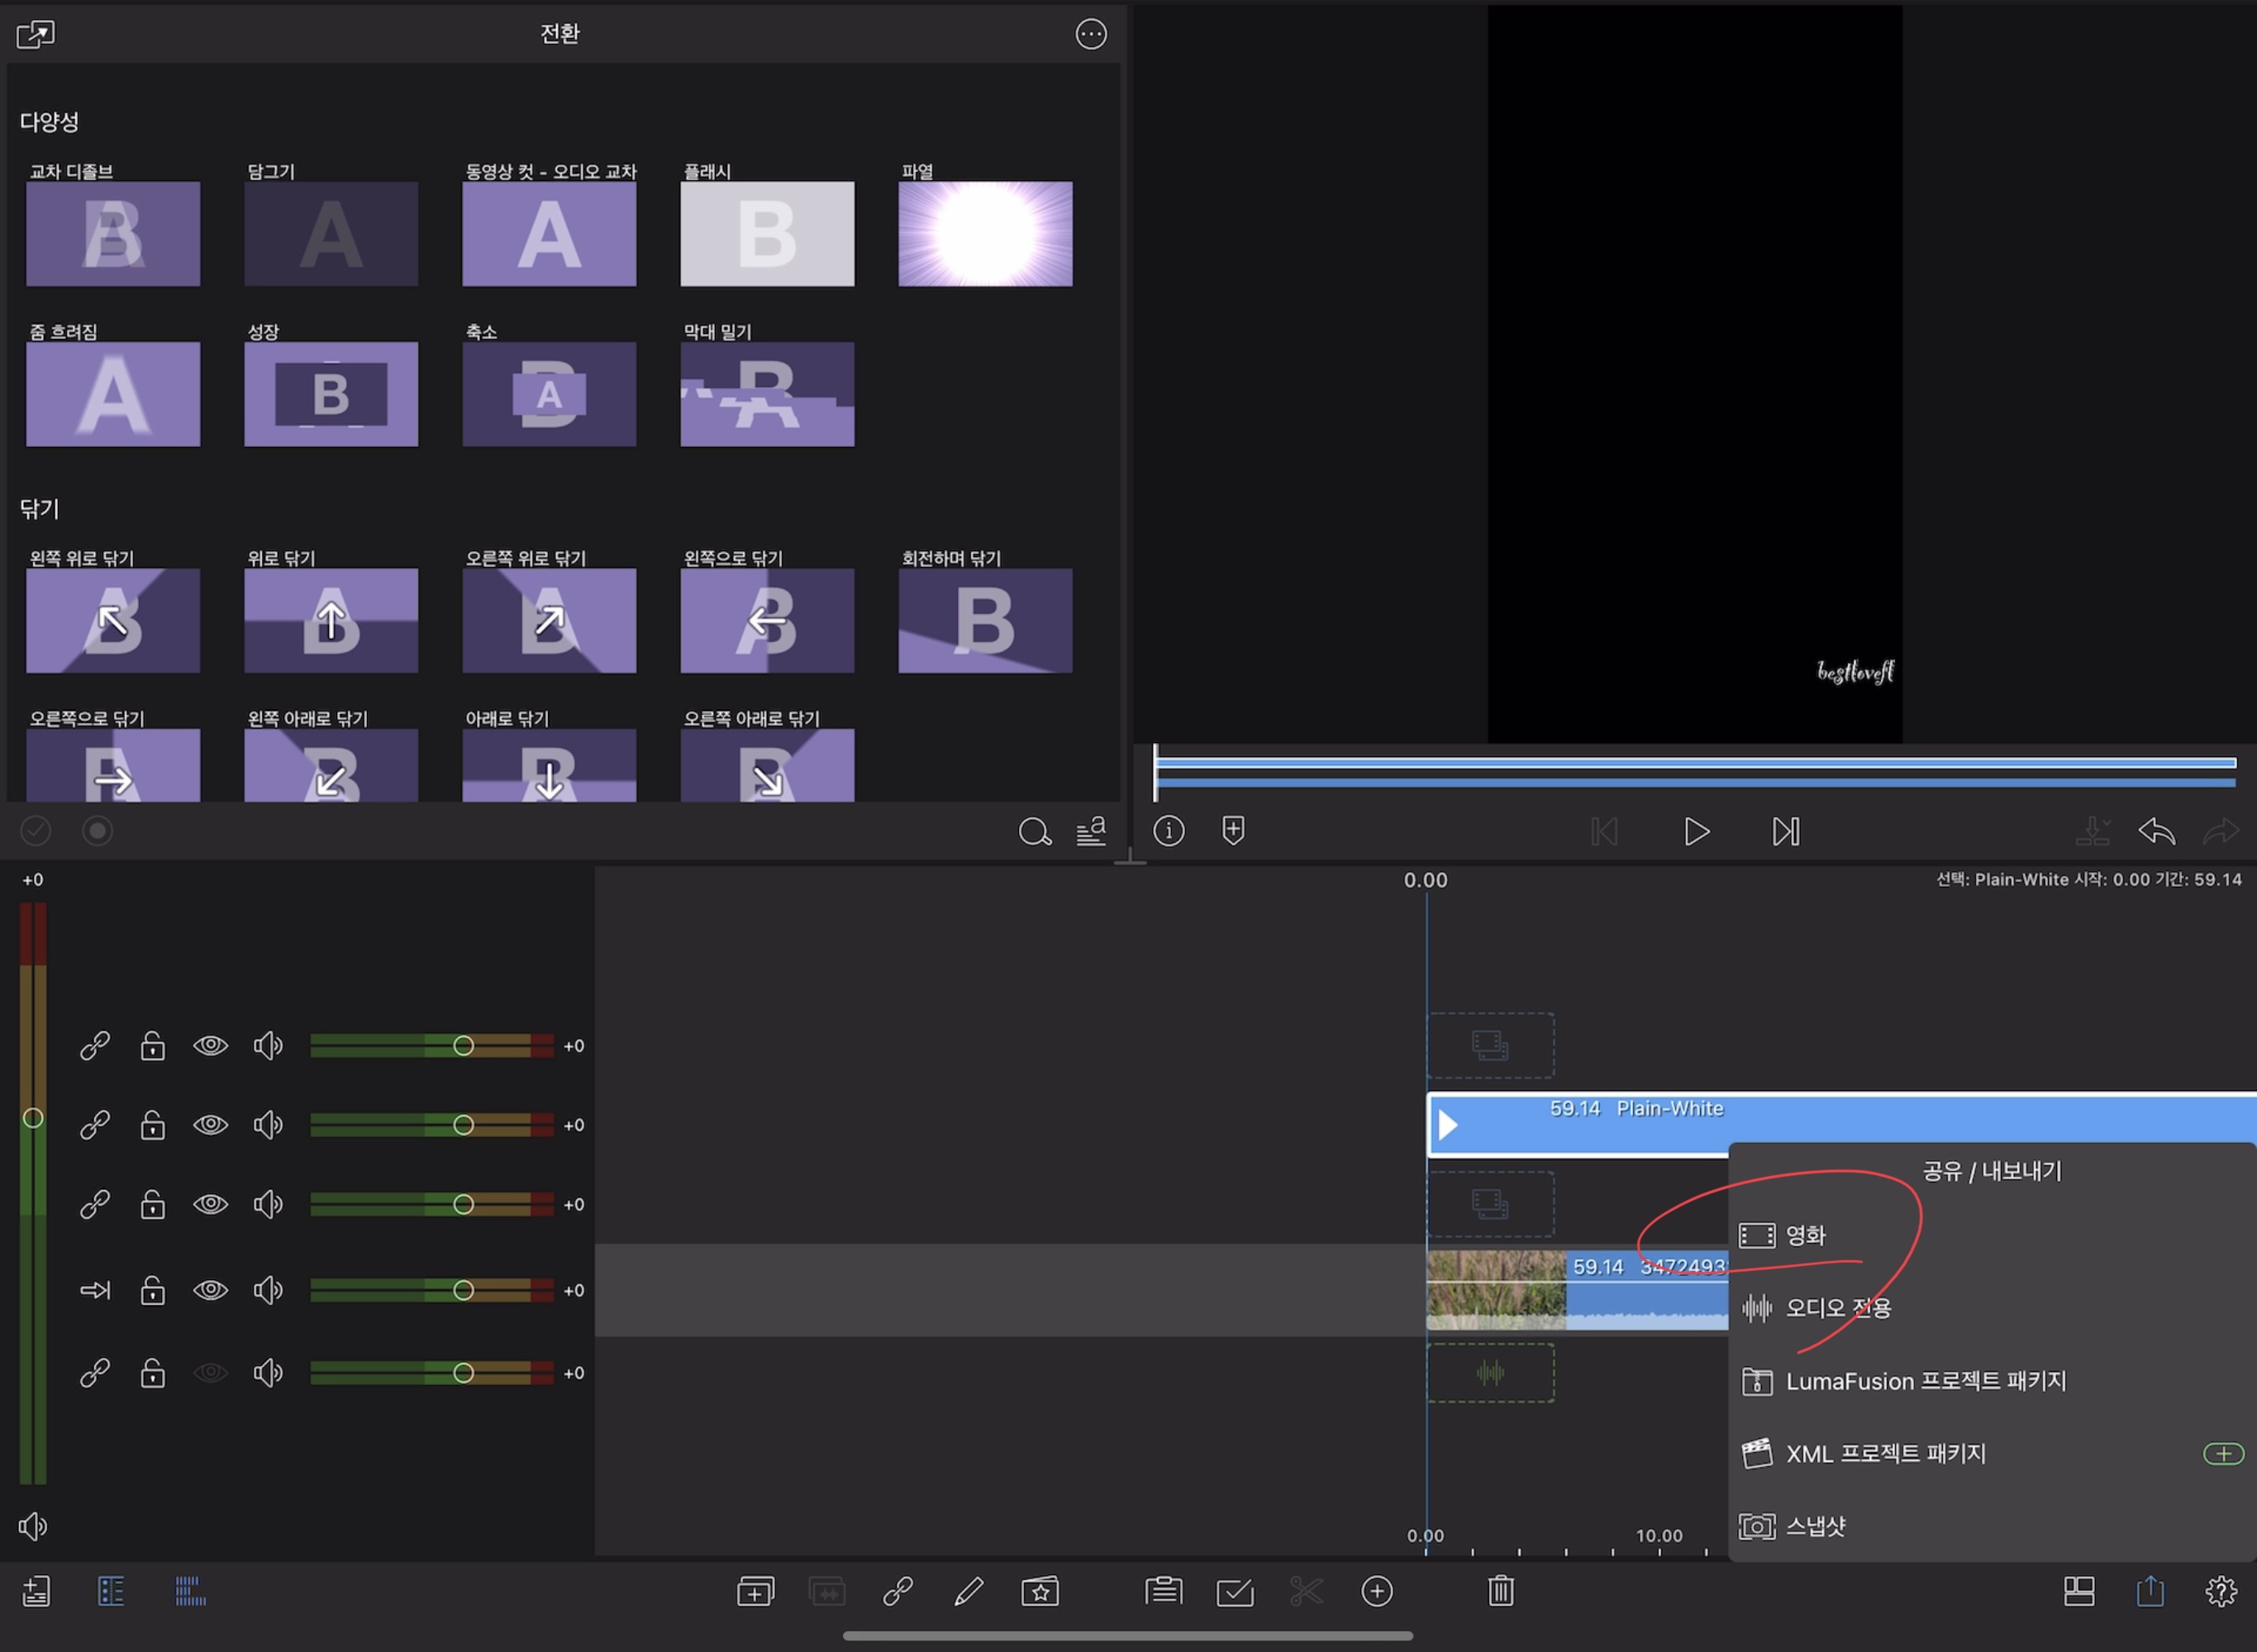Adjust the fourth track volume slider knob
Screen dimensions: 2257x1652
tap(463, 1290)
